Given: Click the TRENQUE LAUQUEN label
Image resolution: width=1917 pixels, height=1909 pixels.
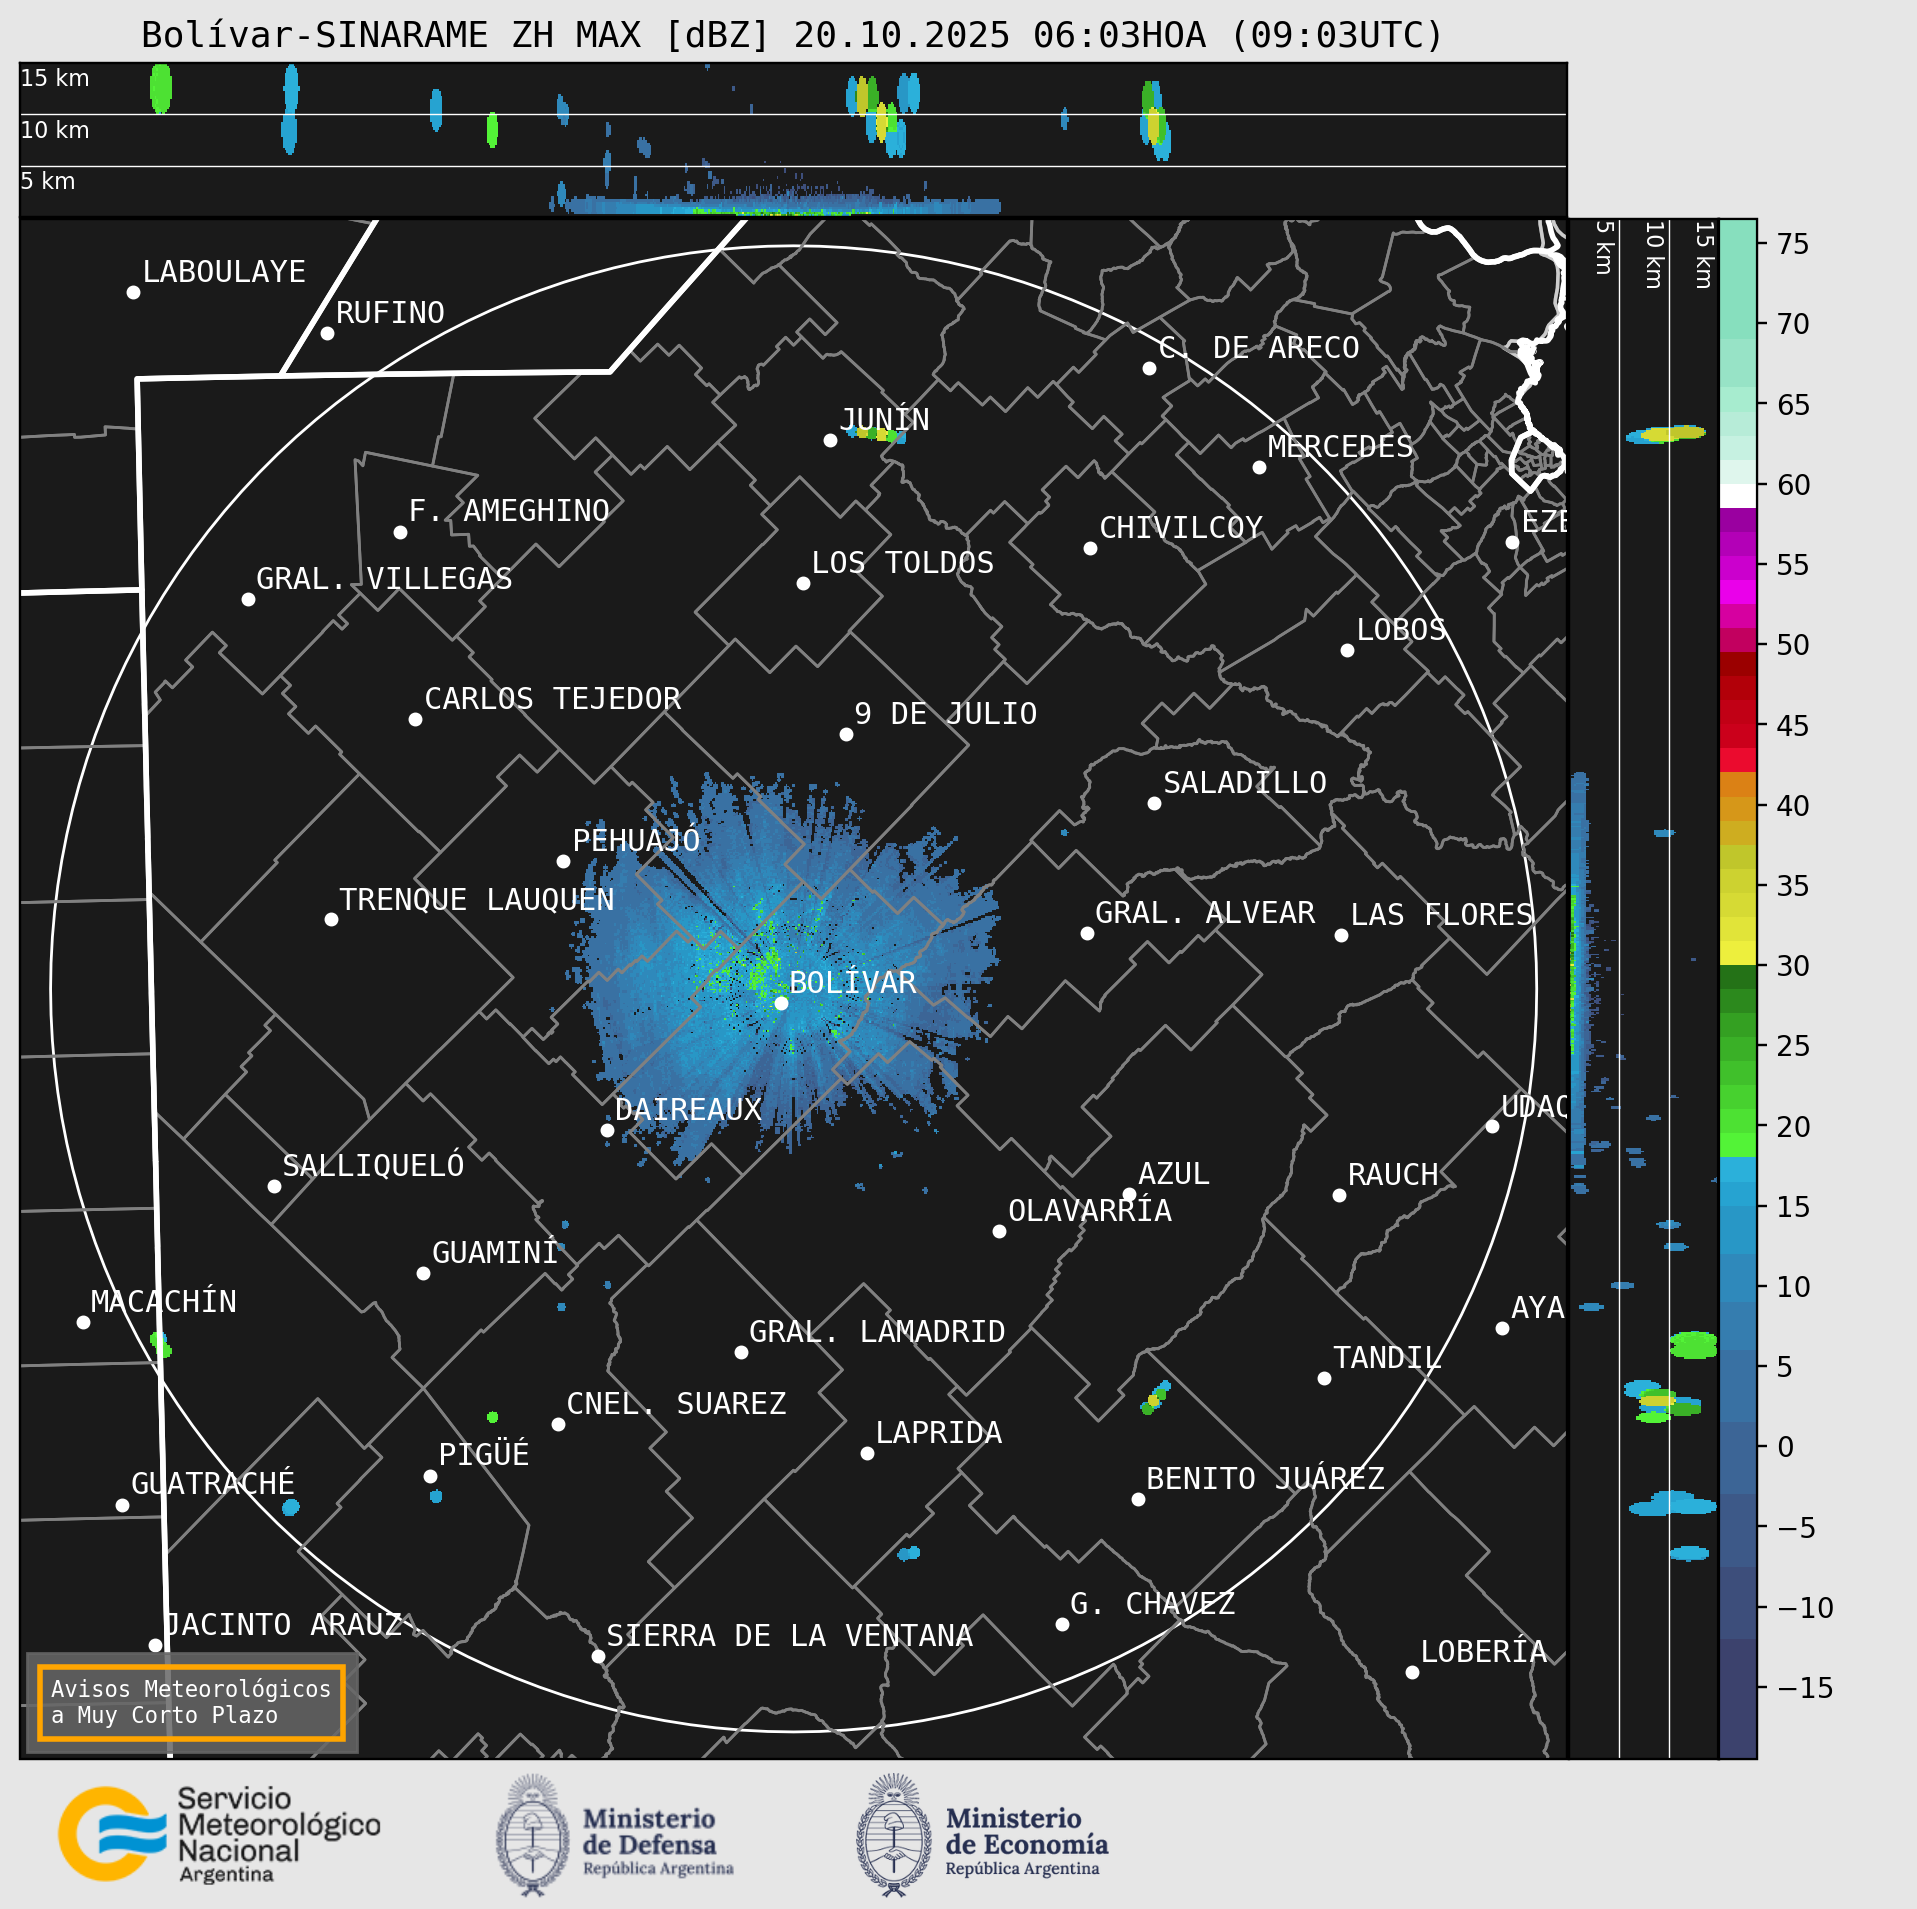Looking at the screenshot, I should (x=477, y=899).
